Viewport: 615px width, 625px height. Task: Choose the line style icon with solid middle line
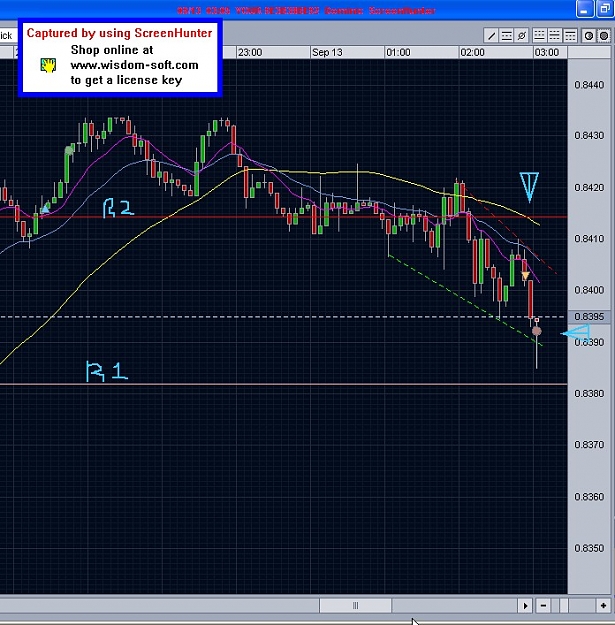554,36
